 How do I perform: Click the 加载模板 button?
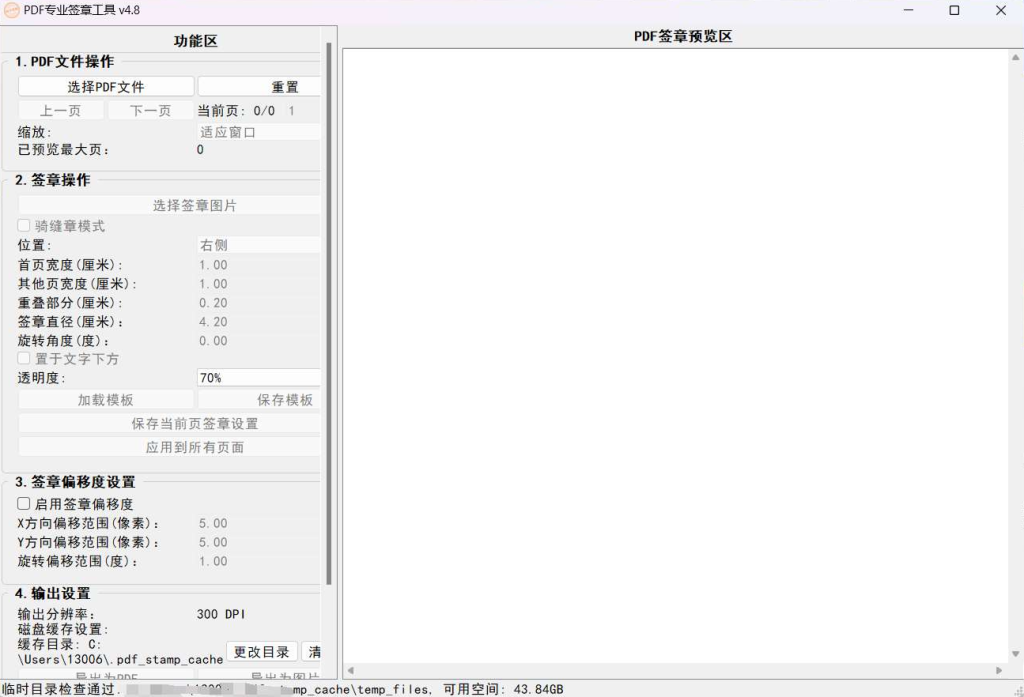click(106, 400)
